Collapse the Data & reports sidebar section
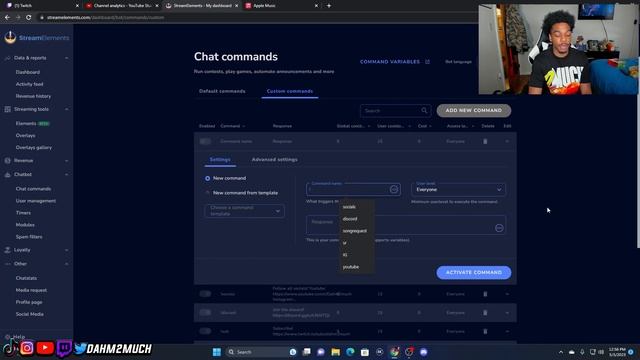The width and height of the screenshot is (640, 360). 67,58
